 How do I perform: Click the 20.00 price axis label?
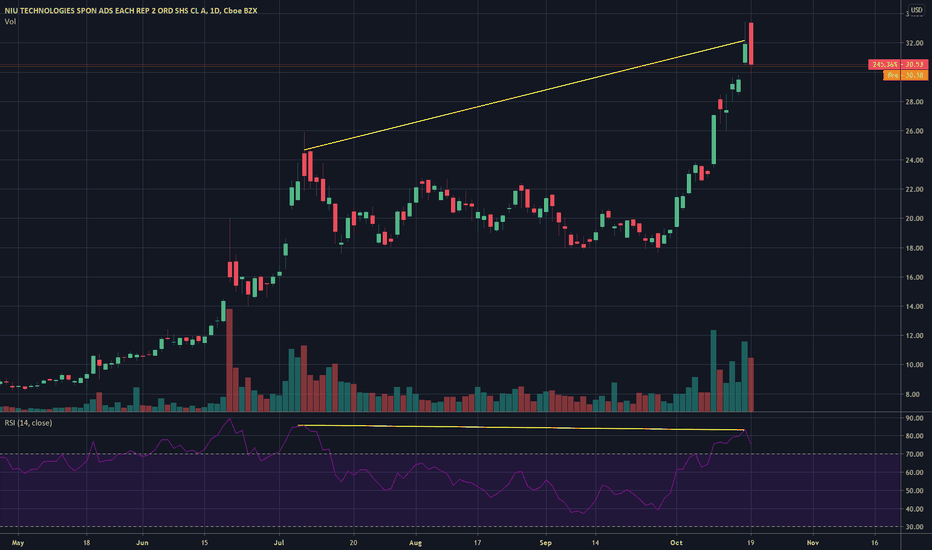pyautogui.click(x=914, y=219)
